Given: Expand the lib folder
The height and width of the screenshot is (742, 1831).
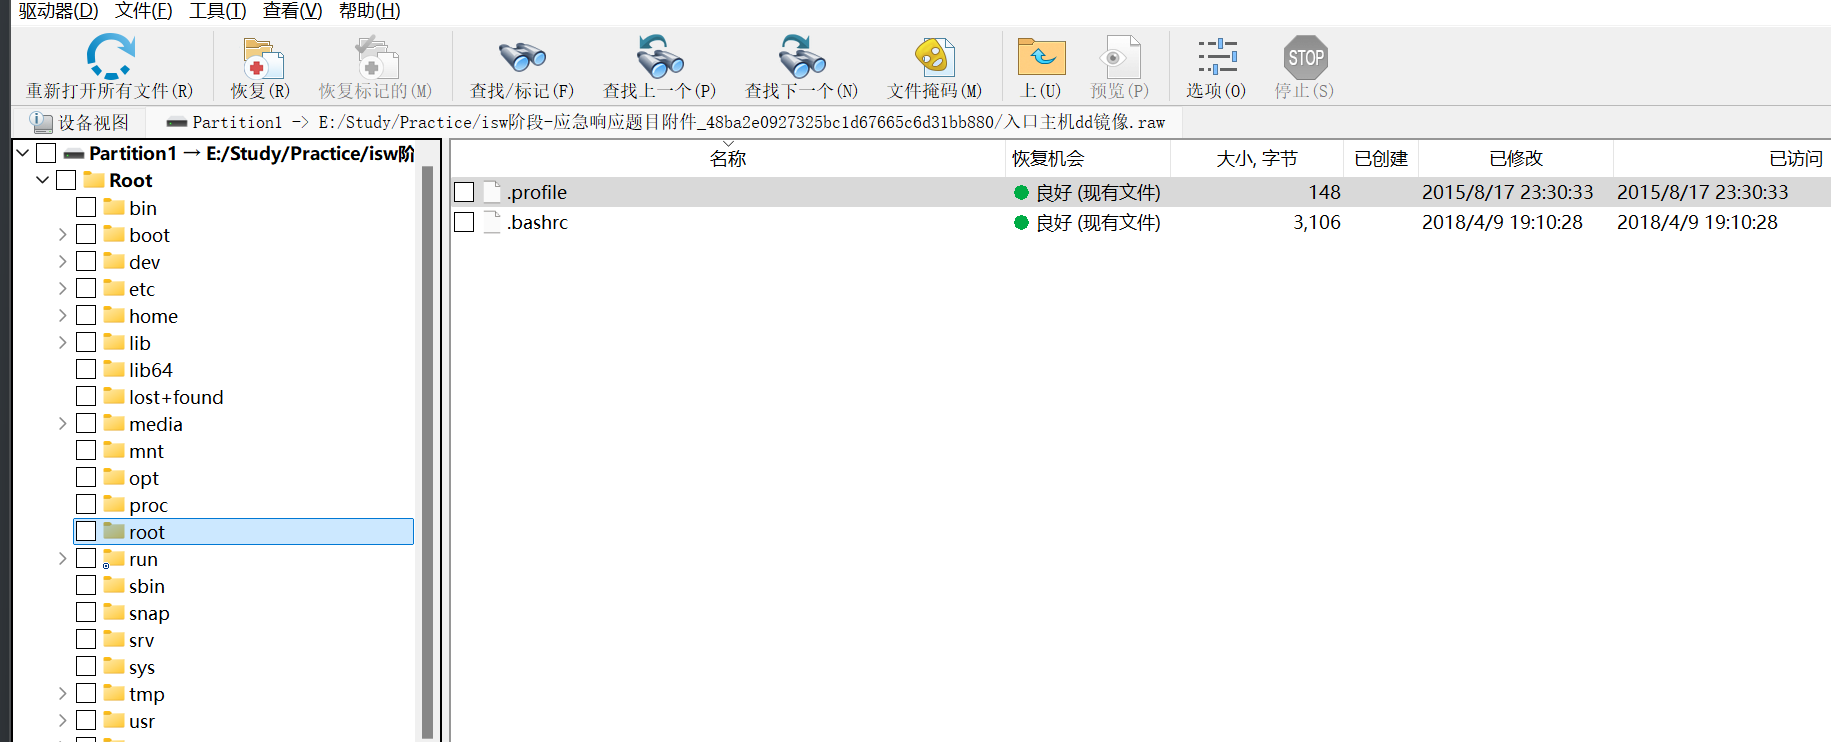Looking at the screenshot, I should point(62,342).
